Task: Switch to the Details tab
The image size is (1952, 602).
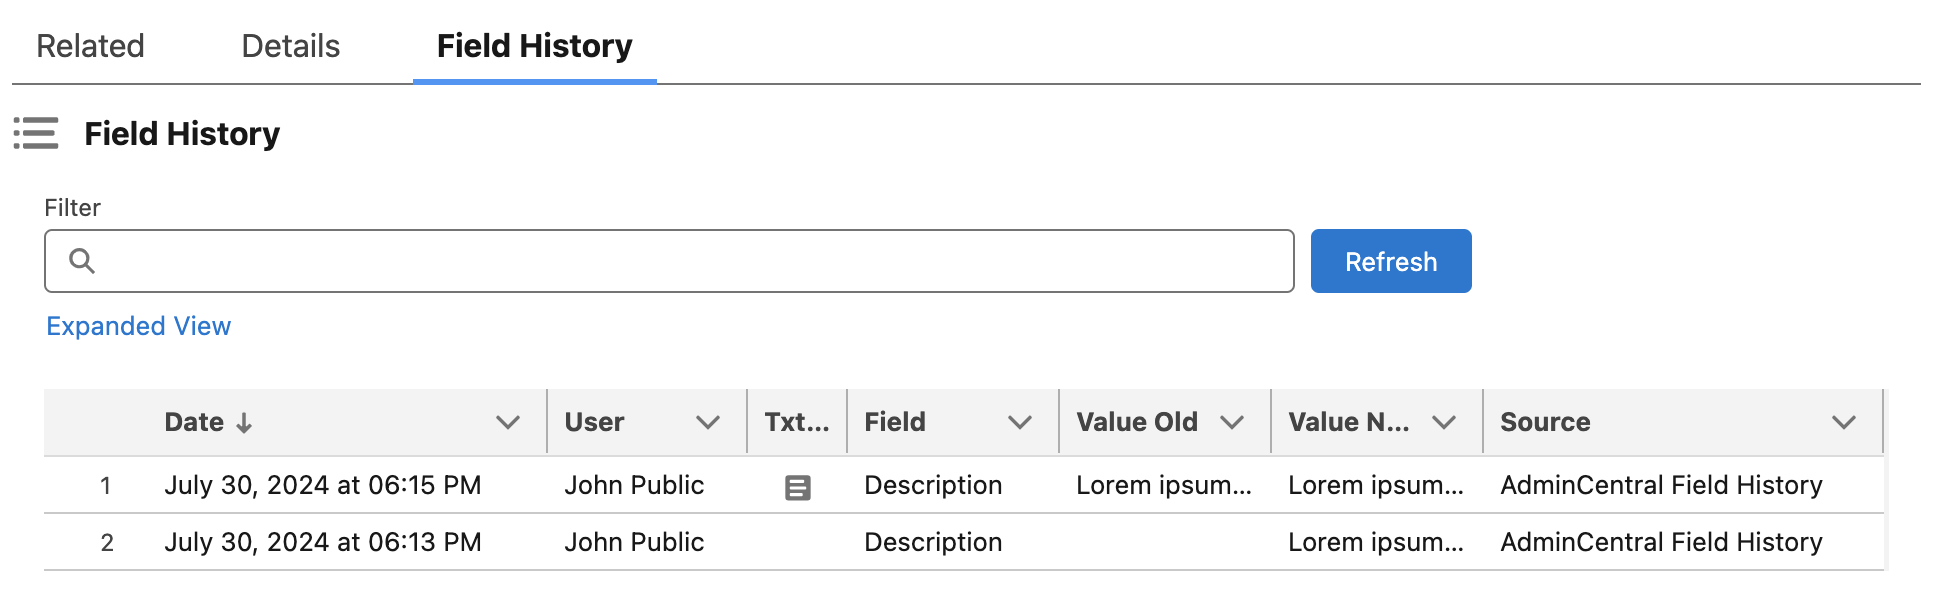Action: 291,46
